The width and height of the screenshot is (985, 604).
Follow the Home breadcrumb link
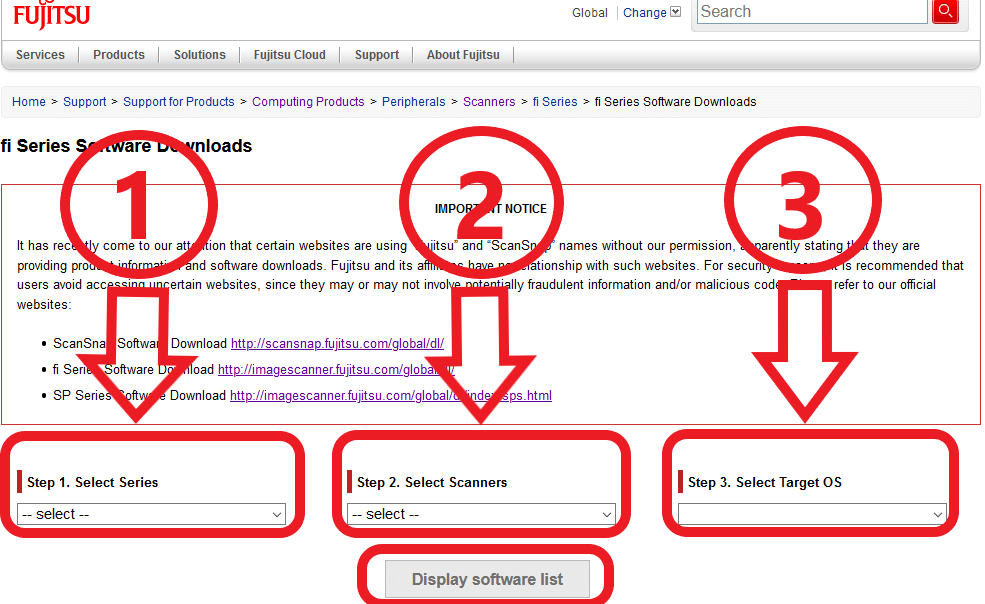(29, 102)
